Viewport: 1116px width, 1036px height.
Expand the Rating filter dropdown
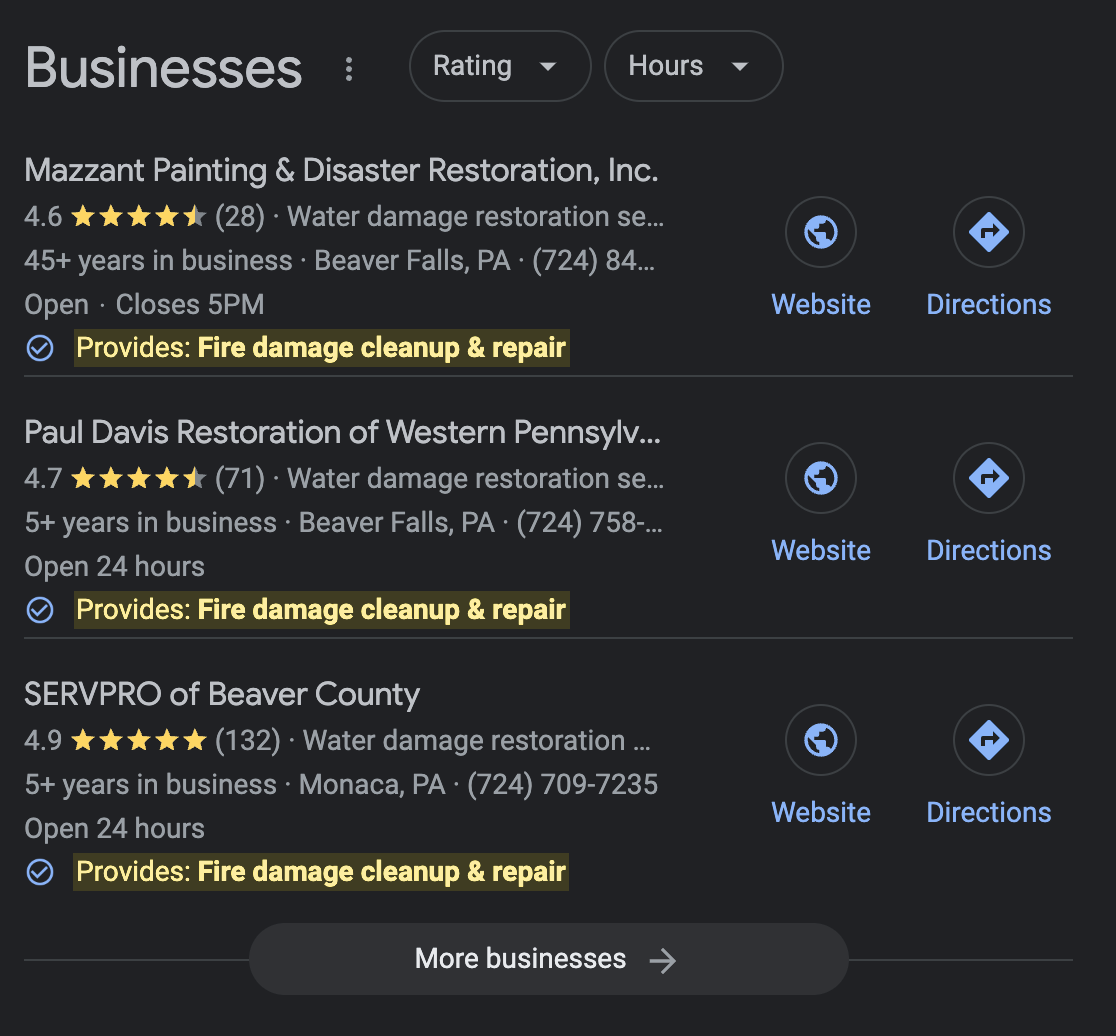(x=499, y=67)
